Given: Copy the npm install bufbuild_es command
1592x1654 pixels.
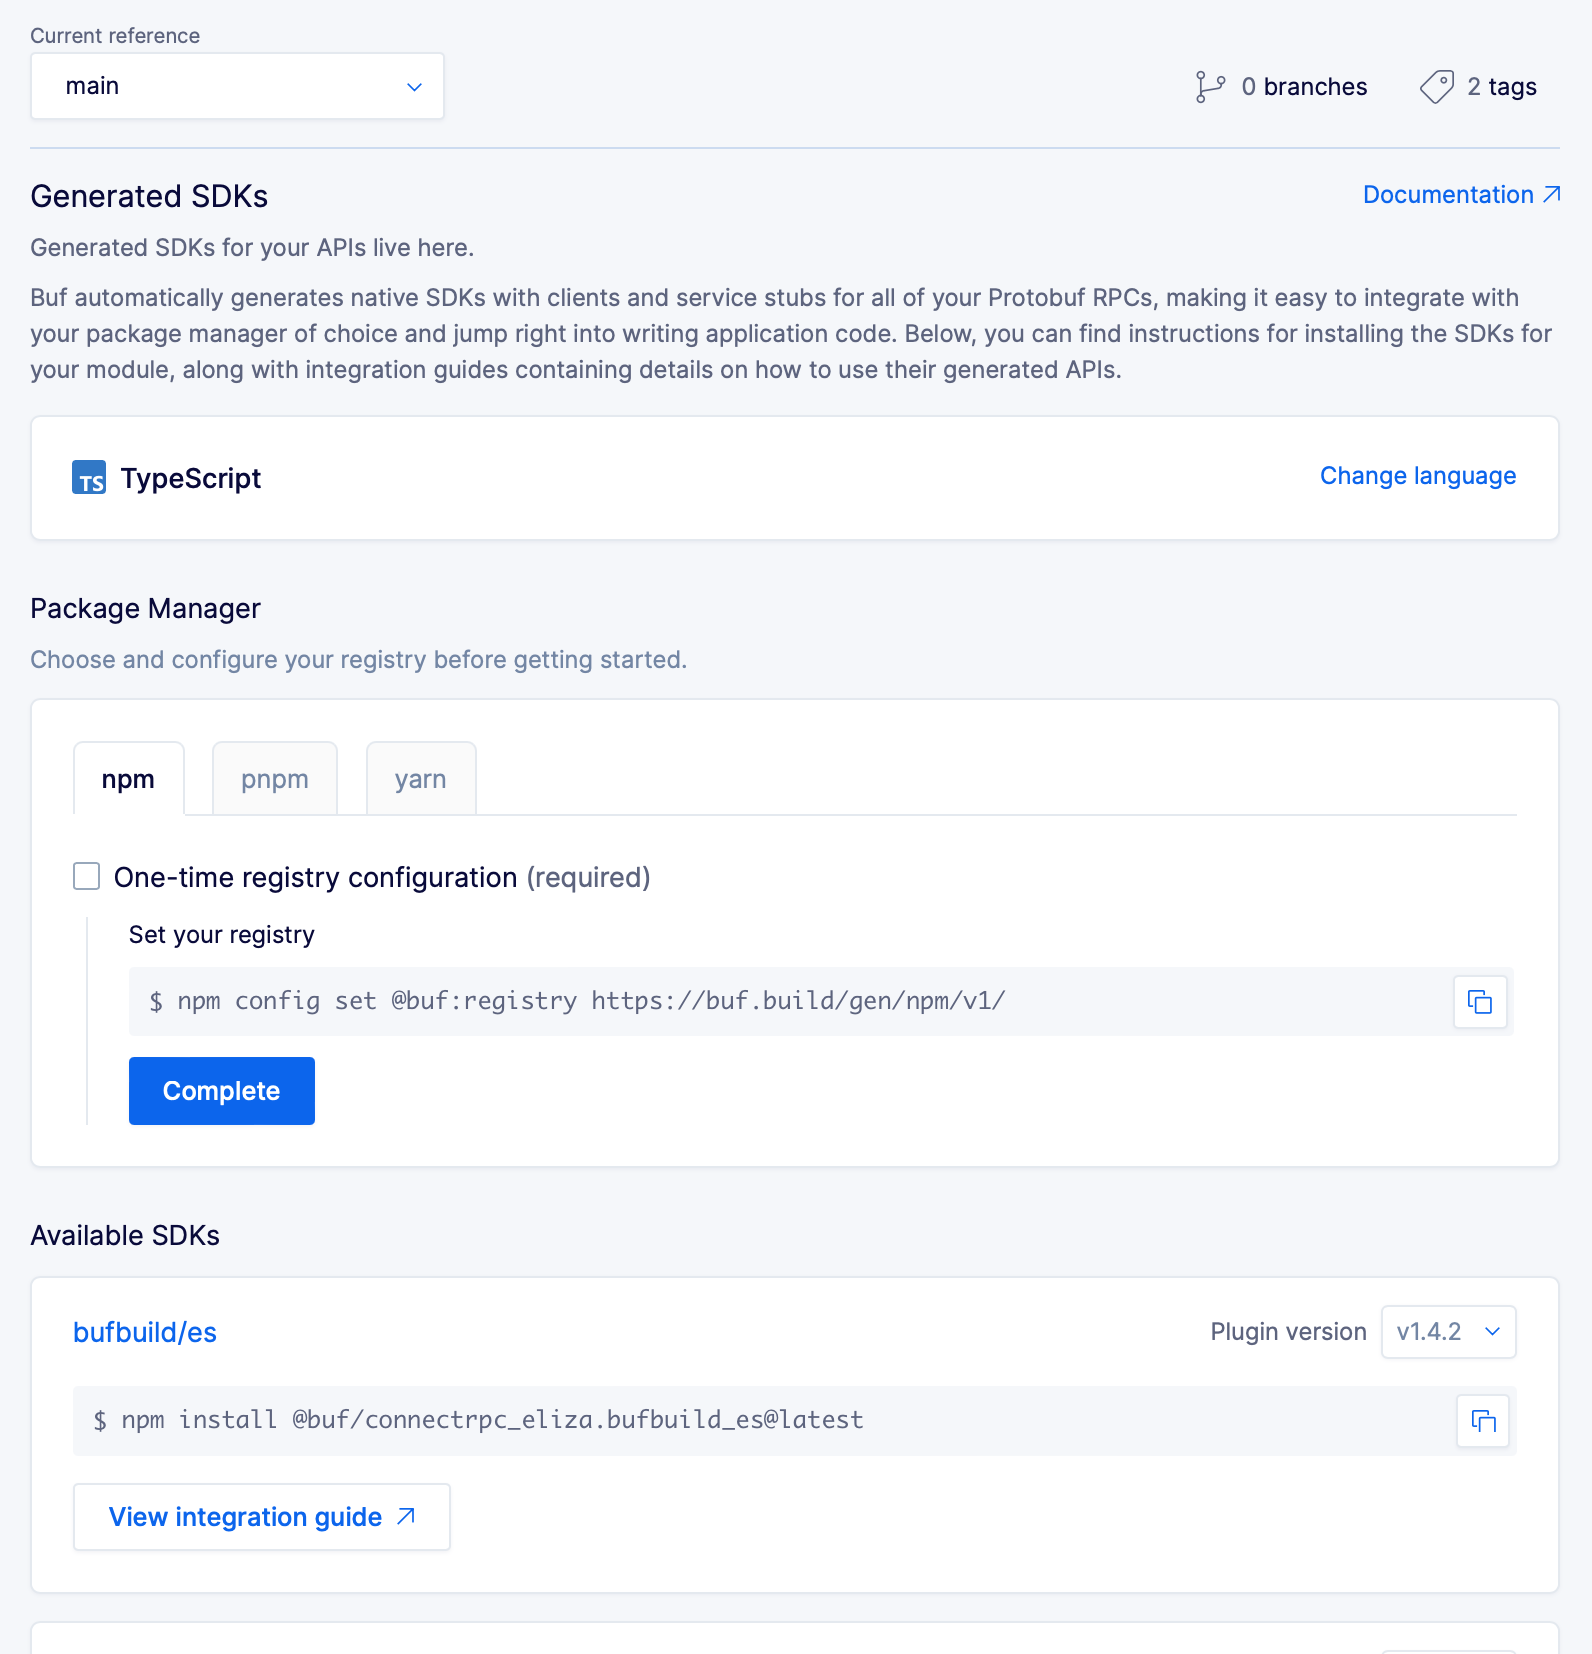Looking at the screenshot, I should (x=1483, y=1420).
